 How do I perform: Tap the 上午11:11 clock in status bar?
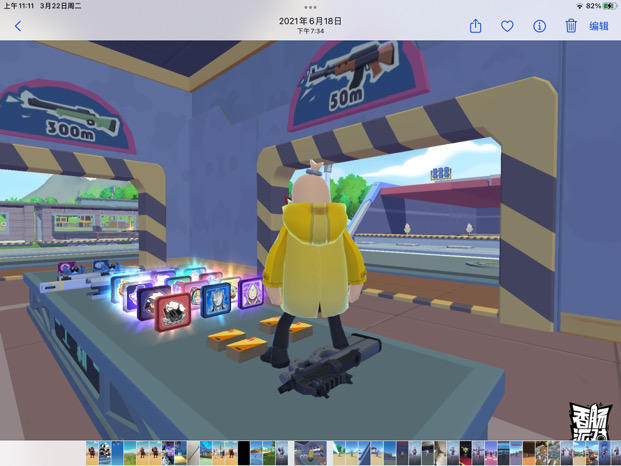pyautogui.click(x=19, y=6)
